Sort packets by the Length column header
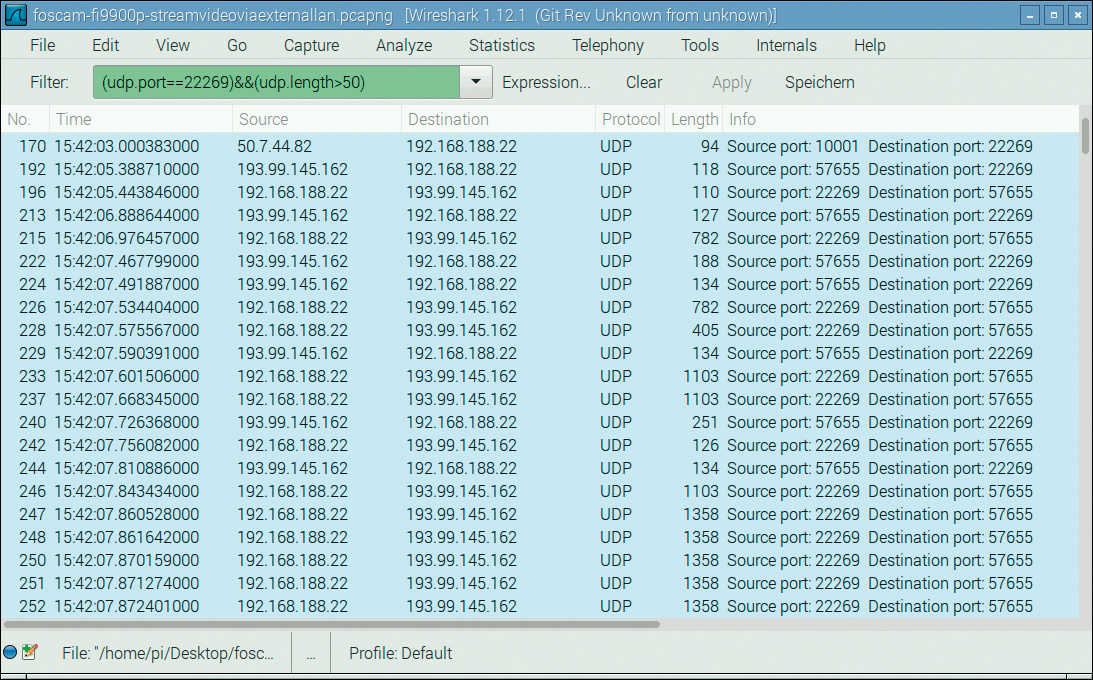Screen dimensions: 1093x680 tap(694, 119)
